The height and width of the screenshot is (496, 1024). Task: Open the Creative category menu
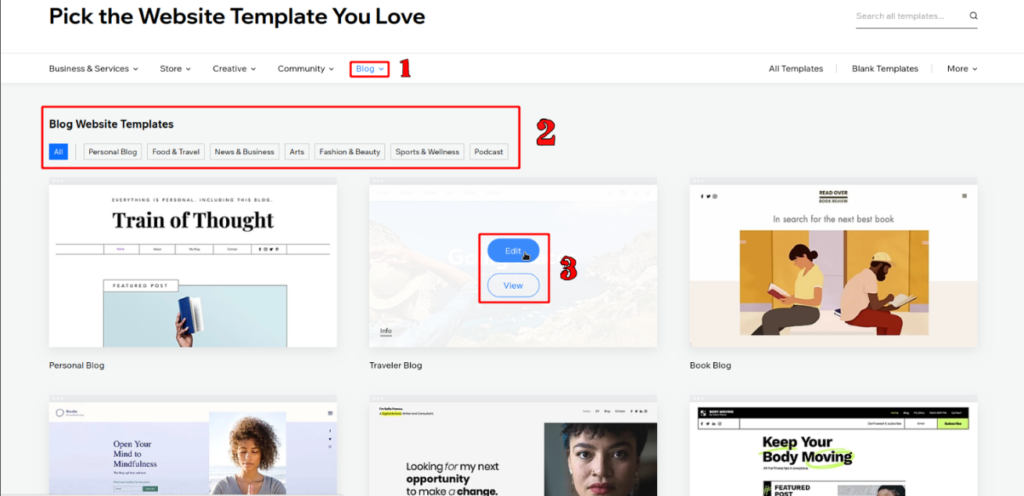[x=234, y=69]
